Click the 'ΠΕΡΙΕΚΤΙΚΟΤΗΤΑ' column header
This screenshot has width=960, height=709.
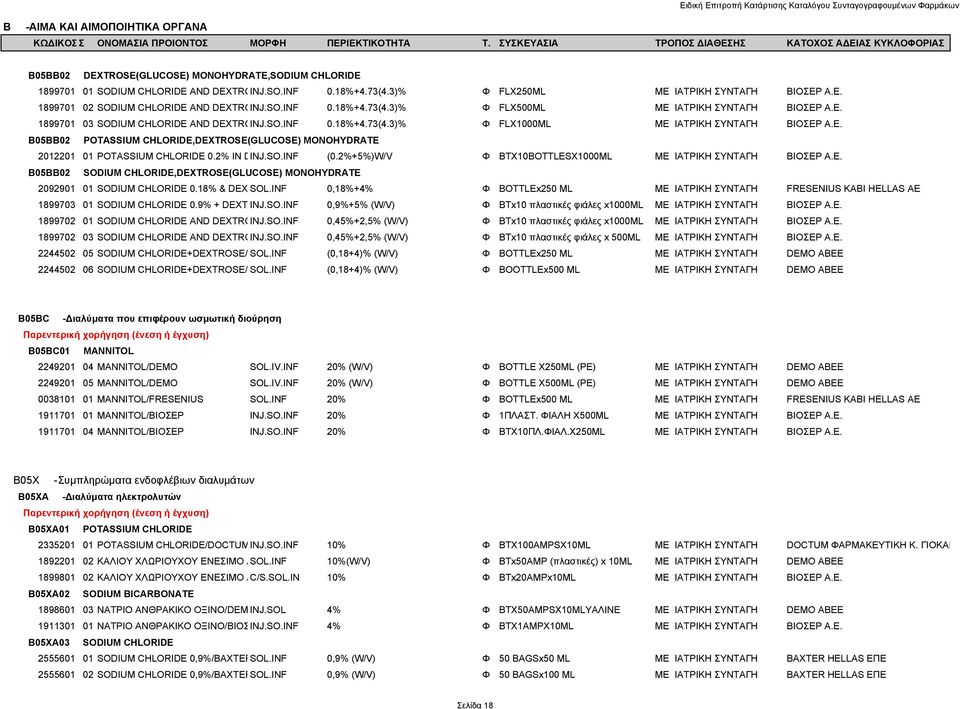368,43
